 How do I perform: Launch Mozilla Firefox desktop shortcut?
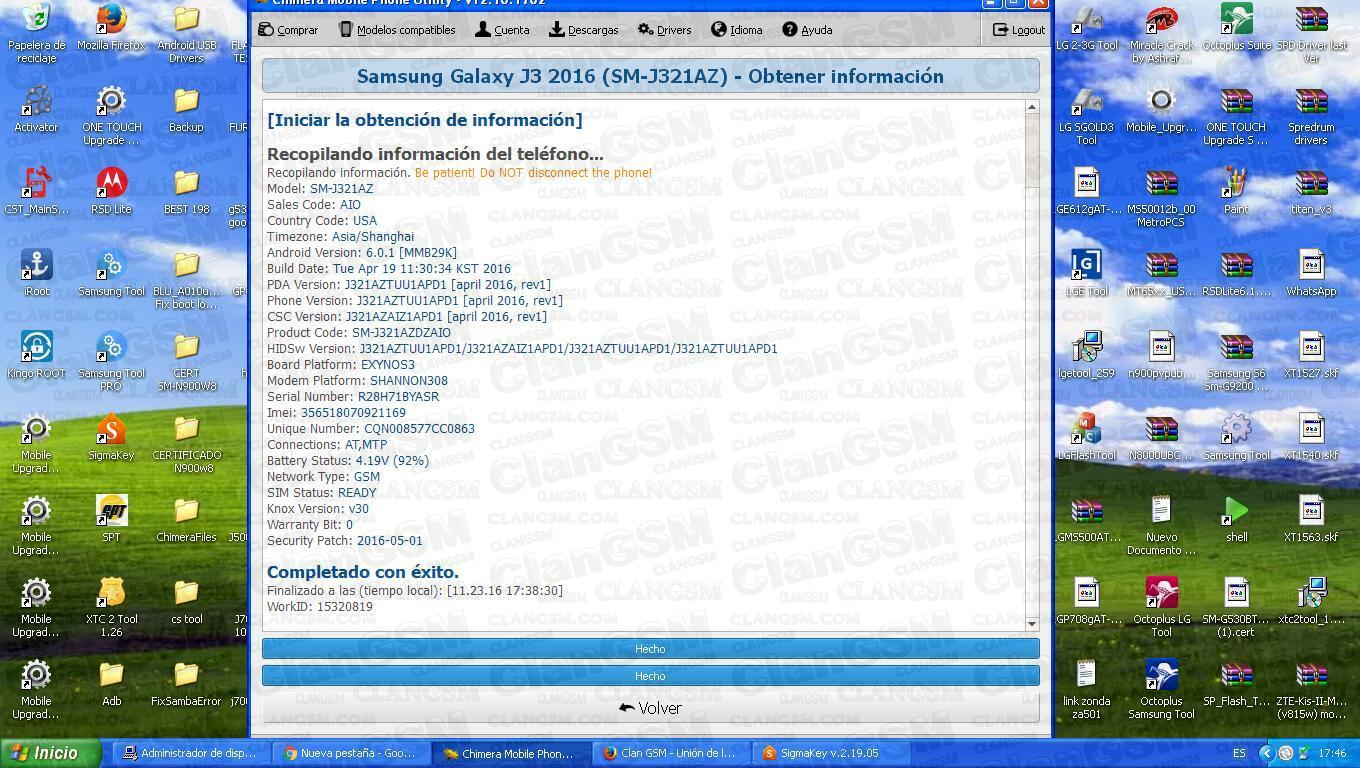(x=111, y=28)
